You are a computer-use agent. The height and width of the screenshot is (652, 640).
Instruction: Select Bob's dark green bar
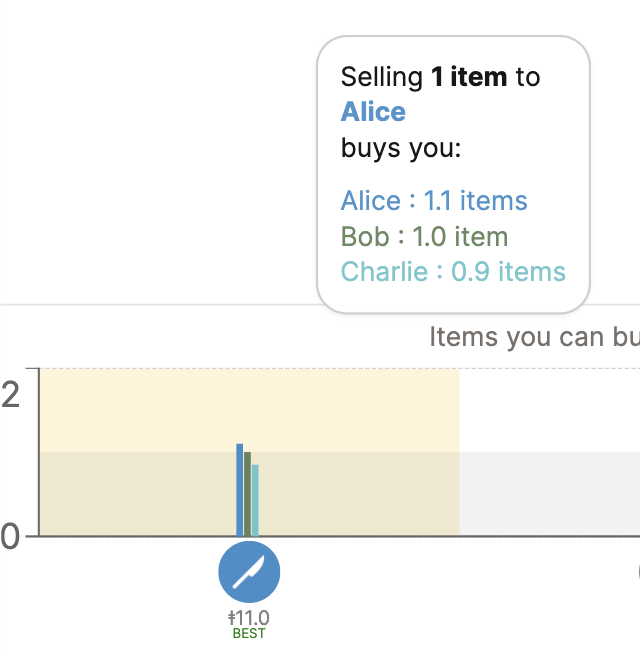click(247, 494)
